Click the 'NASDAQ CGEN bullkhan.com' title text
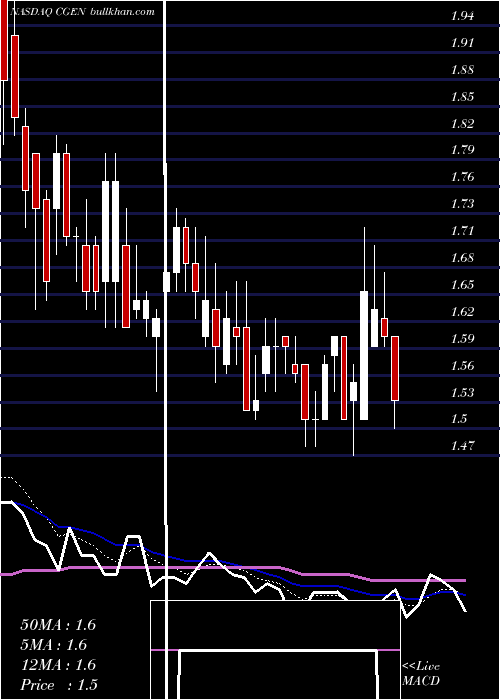This screenshot has width=500, height=700. click(x=82, y=12)
